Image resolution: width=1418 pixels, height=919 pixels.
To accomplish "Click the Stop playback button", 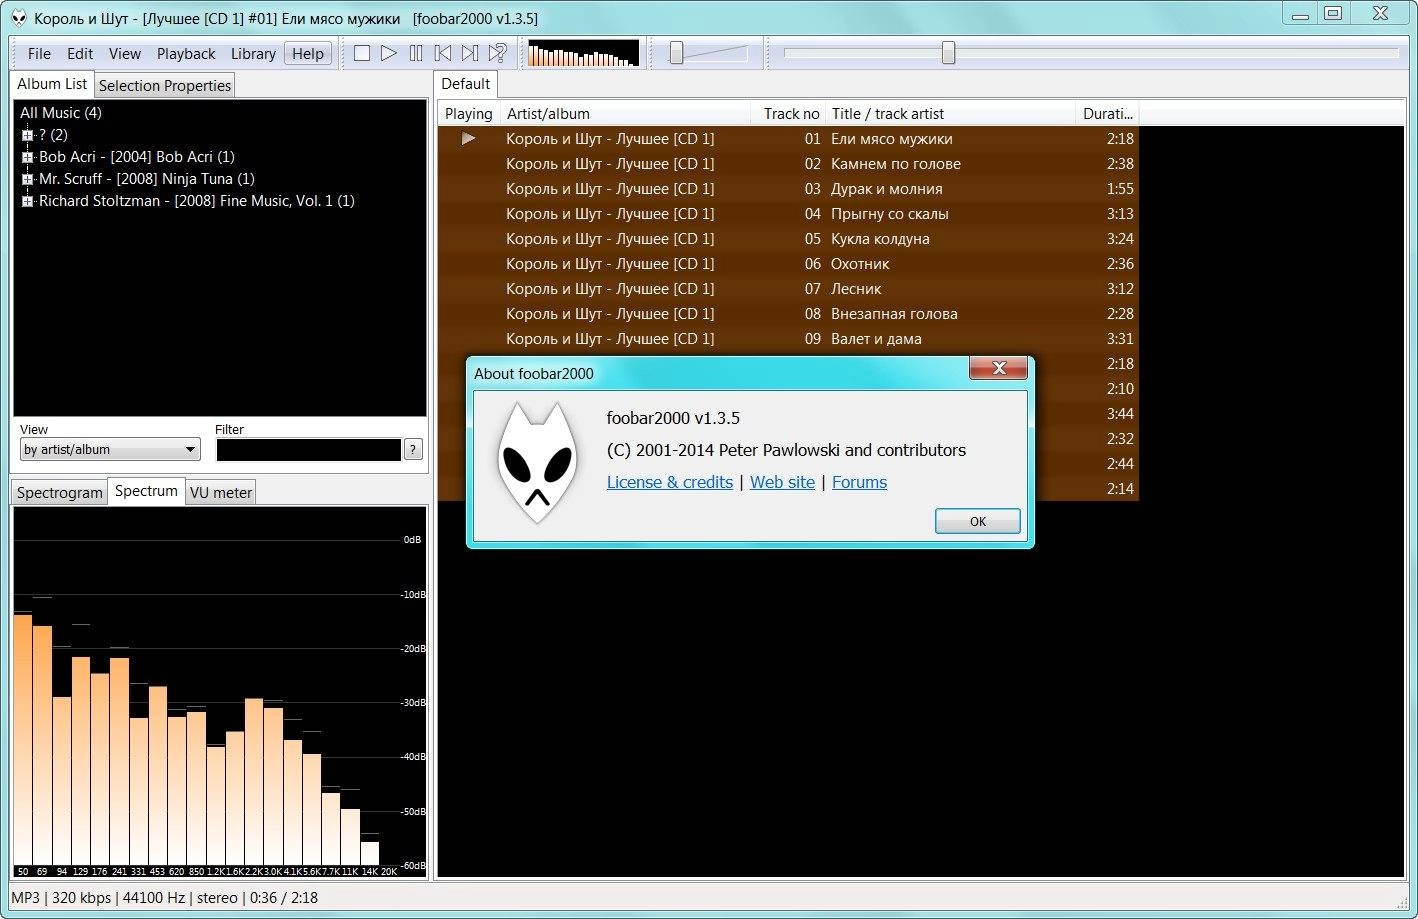I will click(x=362, y=53).
